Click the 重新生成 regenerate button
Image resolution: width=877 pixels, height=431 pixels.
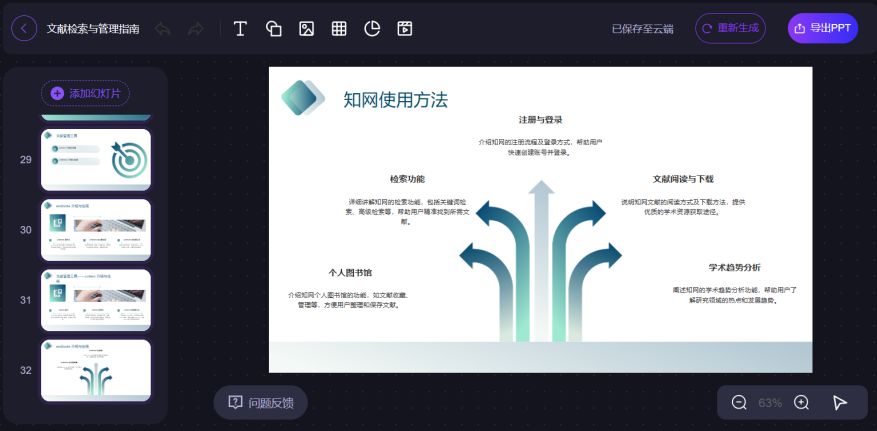click(730, 29)
